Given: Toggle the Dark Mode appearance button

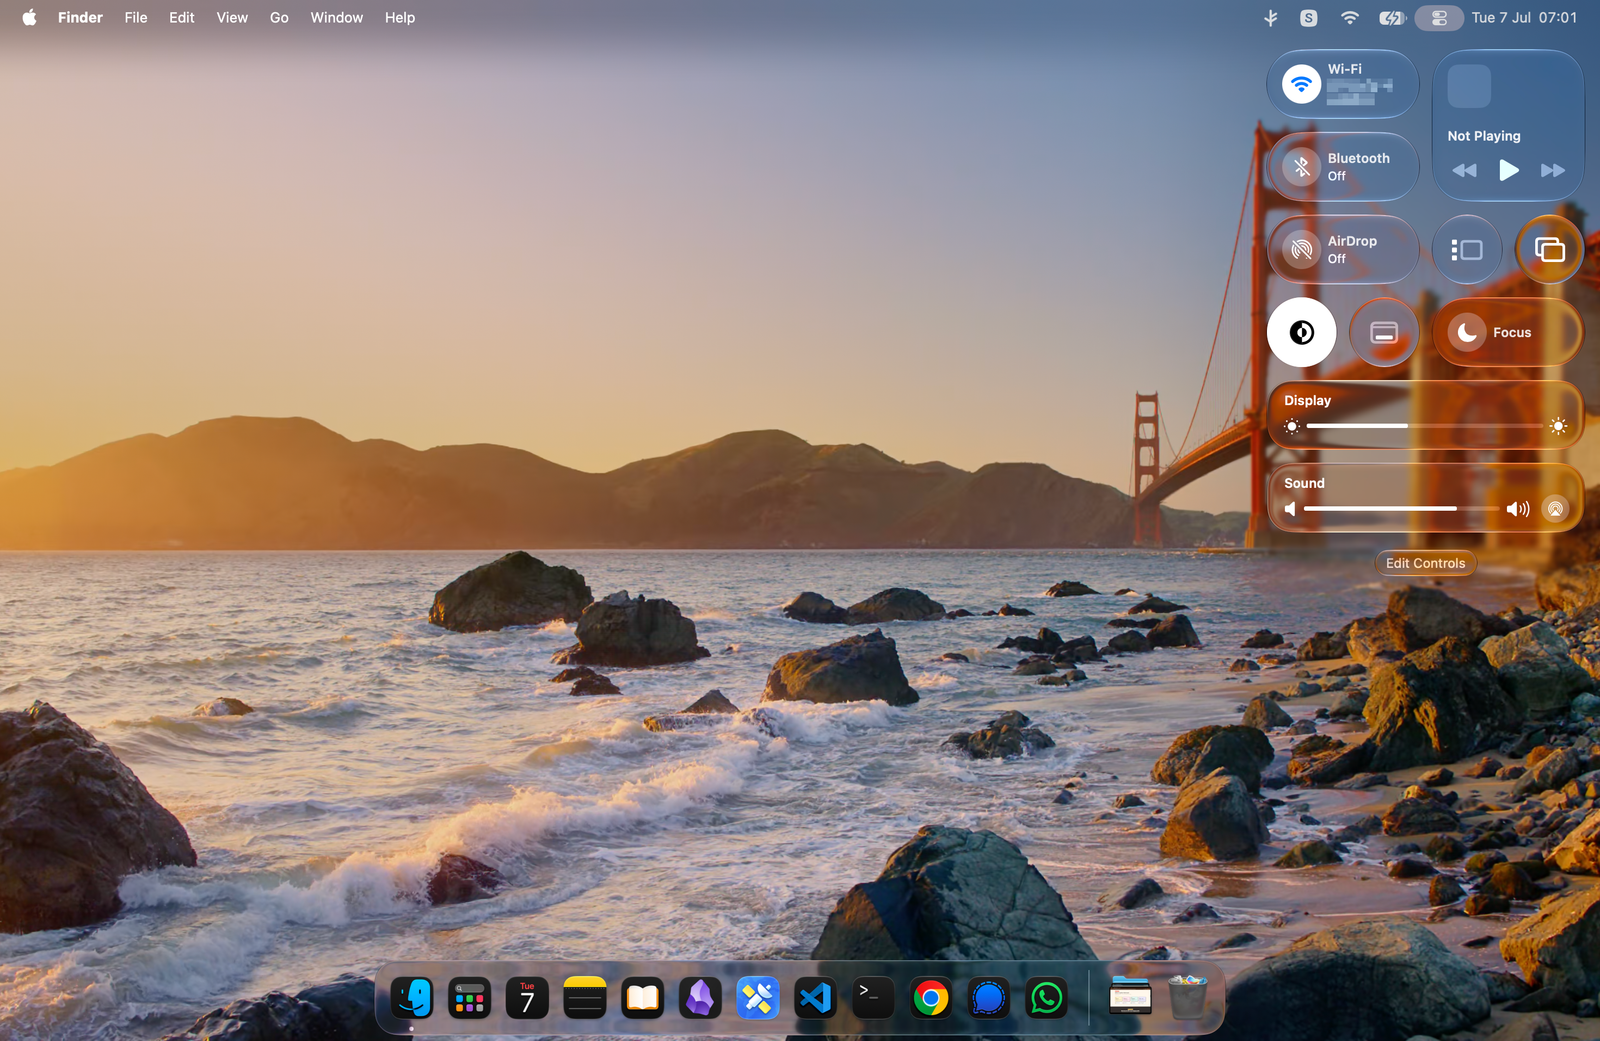Looking at the screenshot, I should coord(1301,333).
